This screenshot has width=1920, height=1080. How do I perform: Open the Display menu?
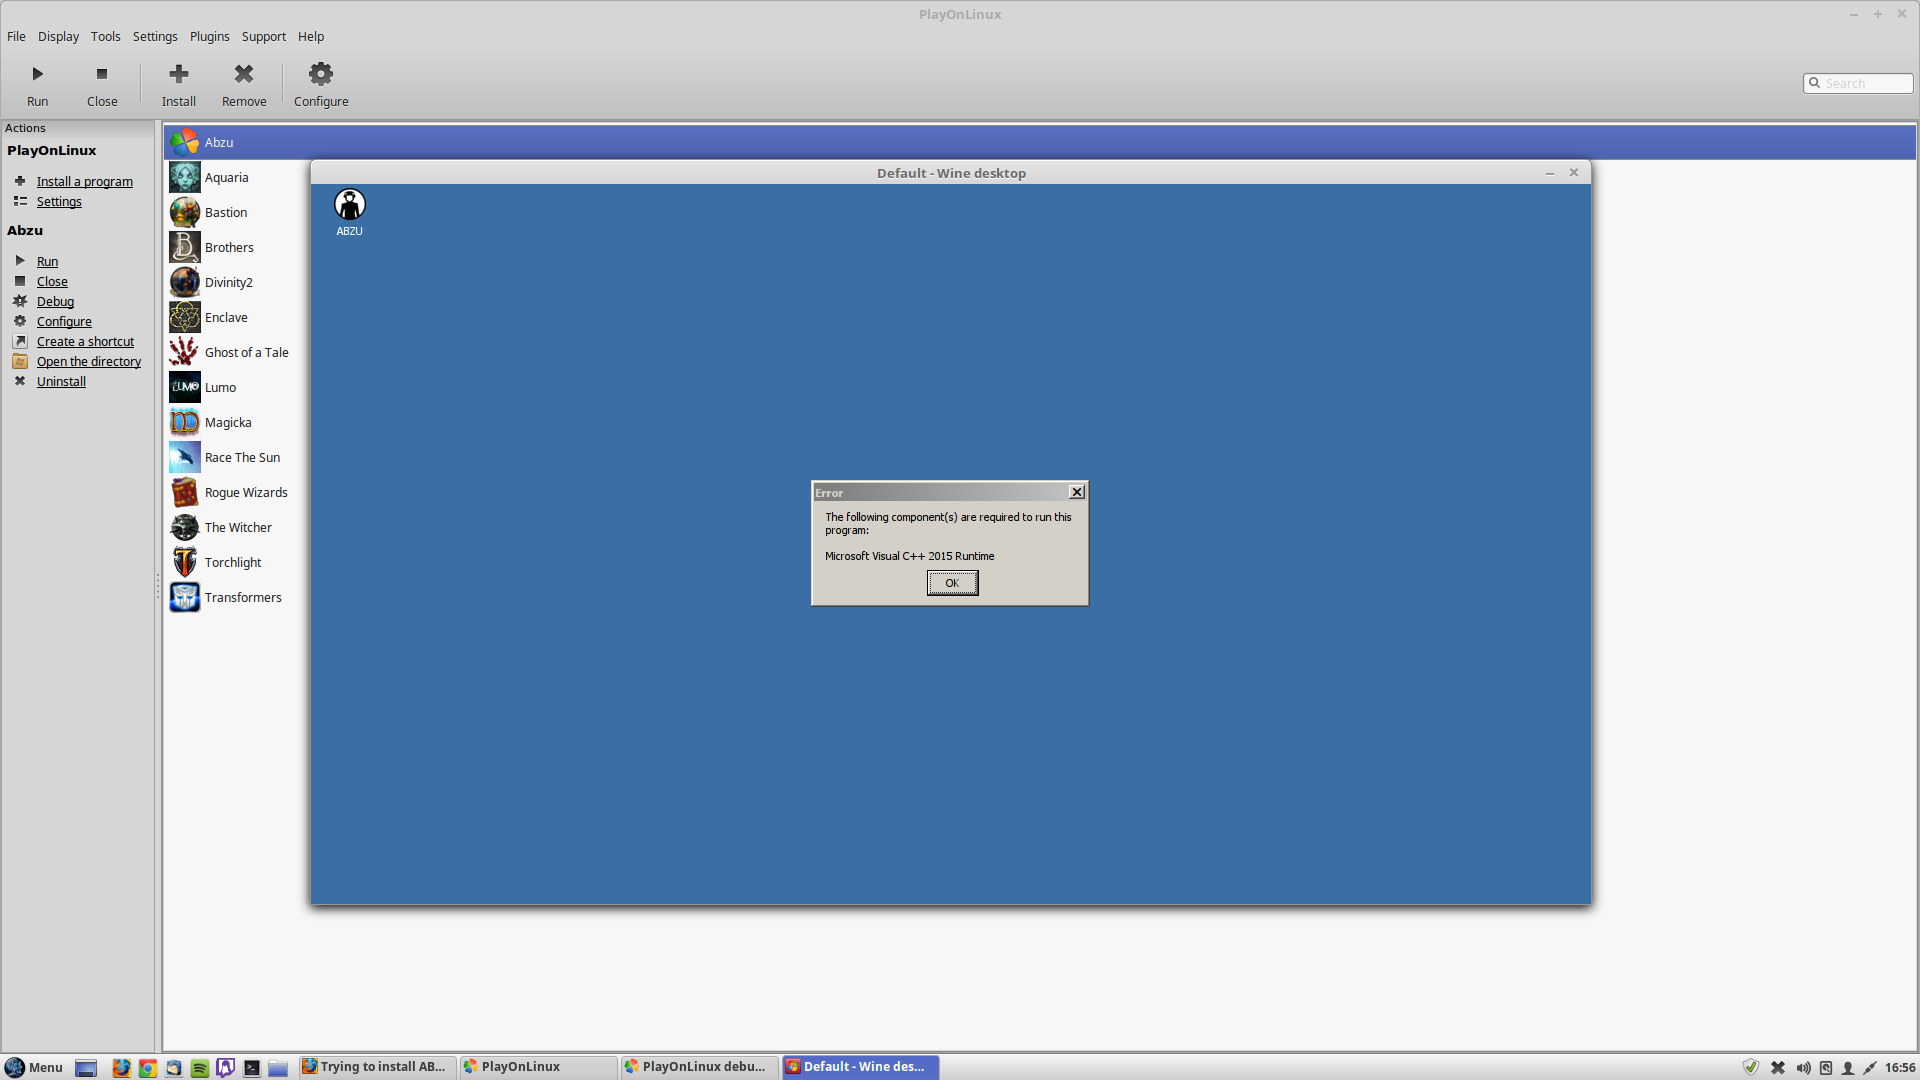click(x=58, y=36)
